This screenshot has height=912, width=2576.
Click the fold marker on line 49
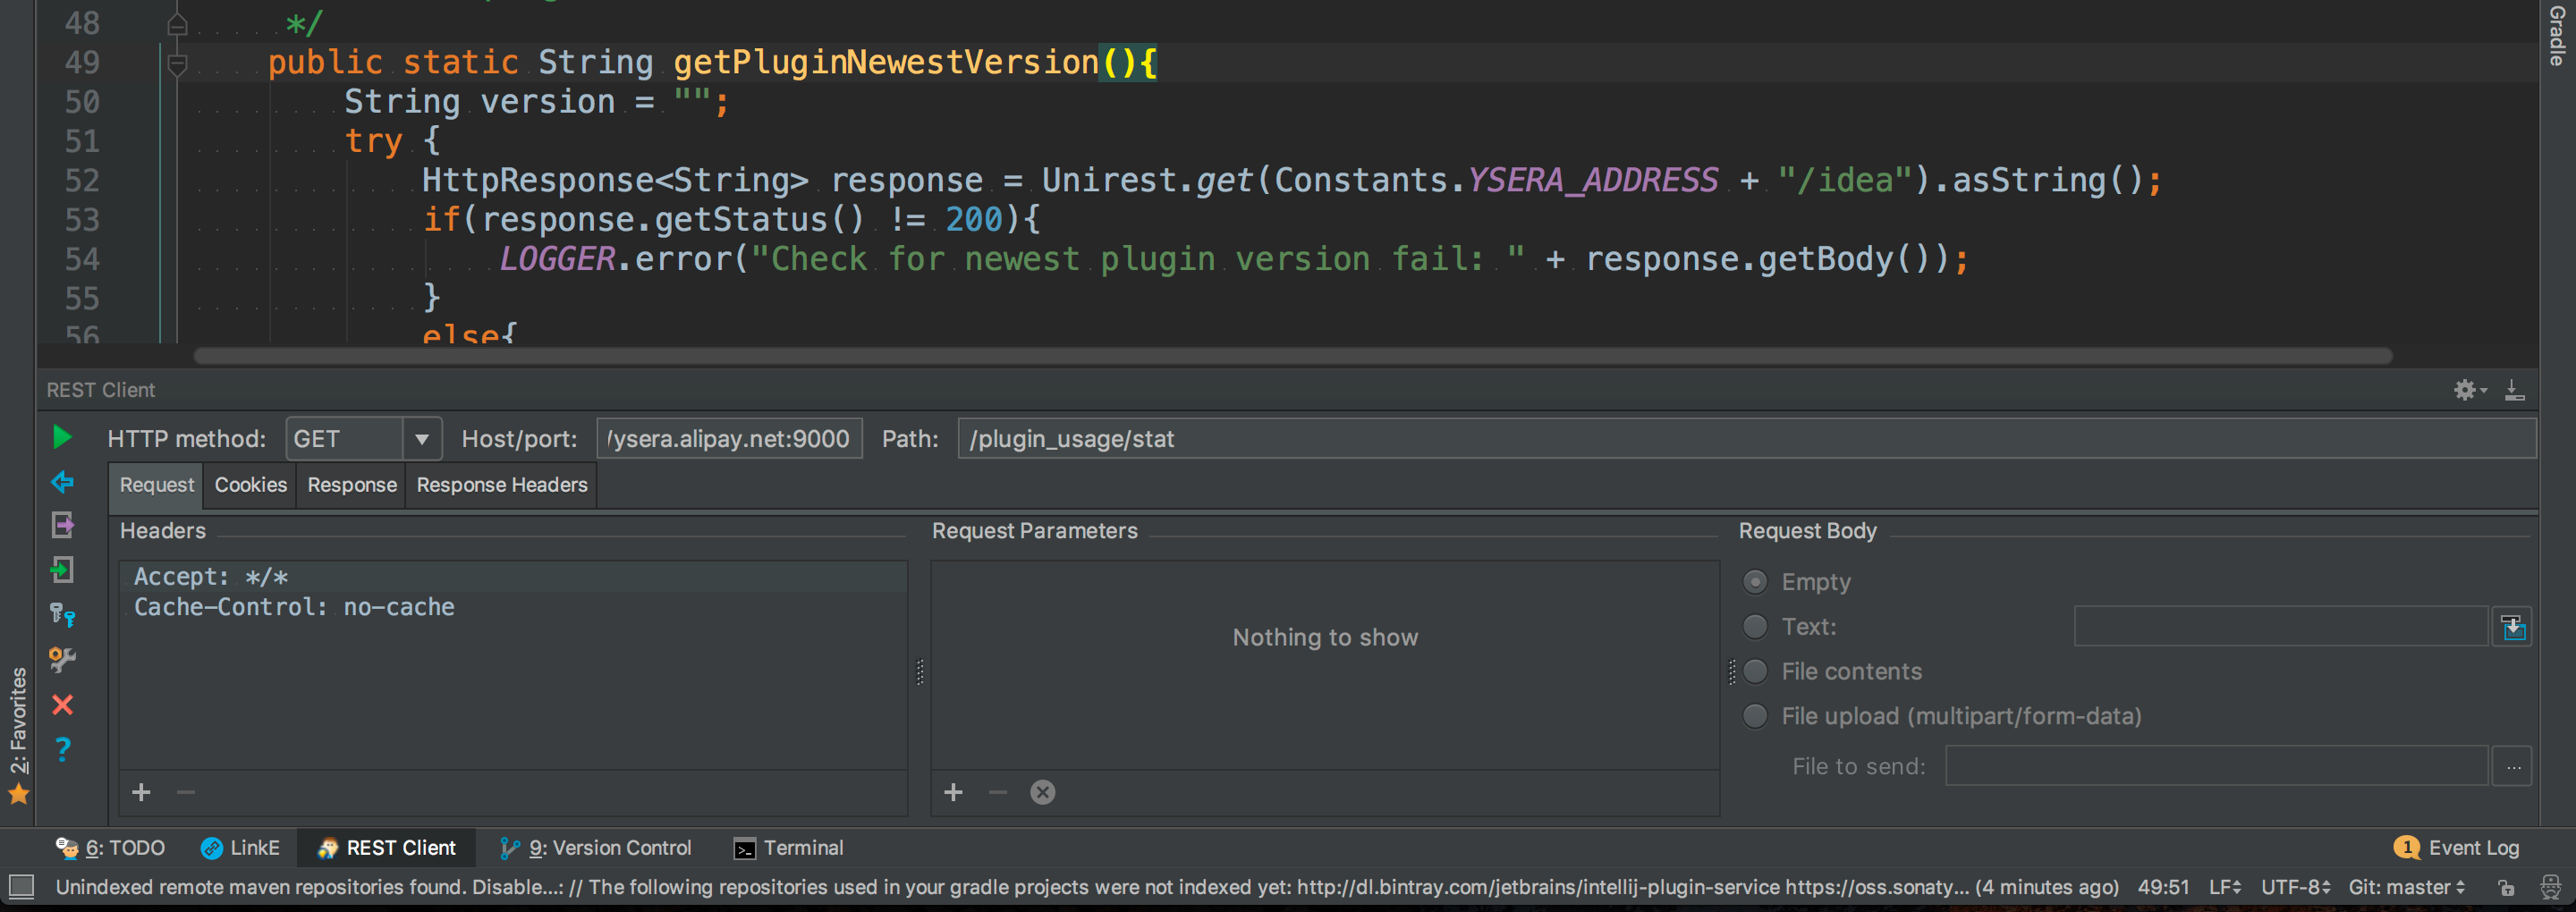coord(177,64)
